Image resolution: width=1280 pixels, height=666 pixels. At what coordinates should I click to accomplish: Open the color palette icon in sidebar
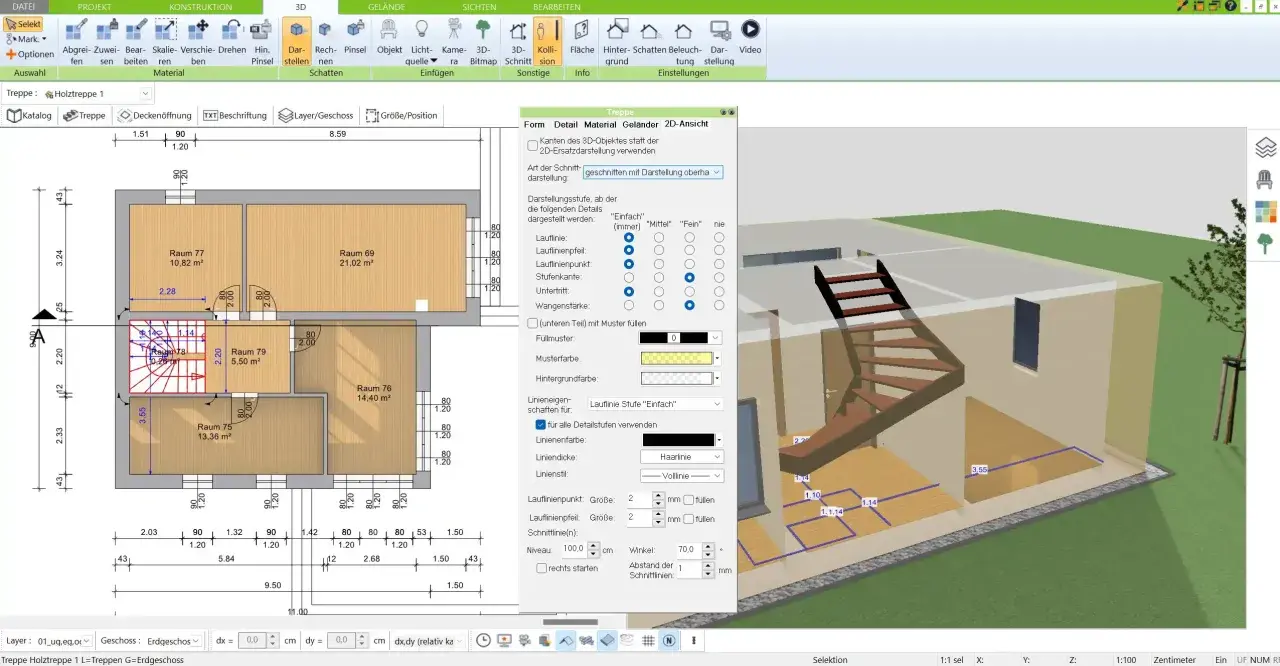[1265, 212]
